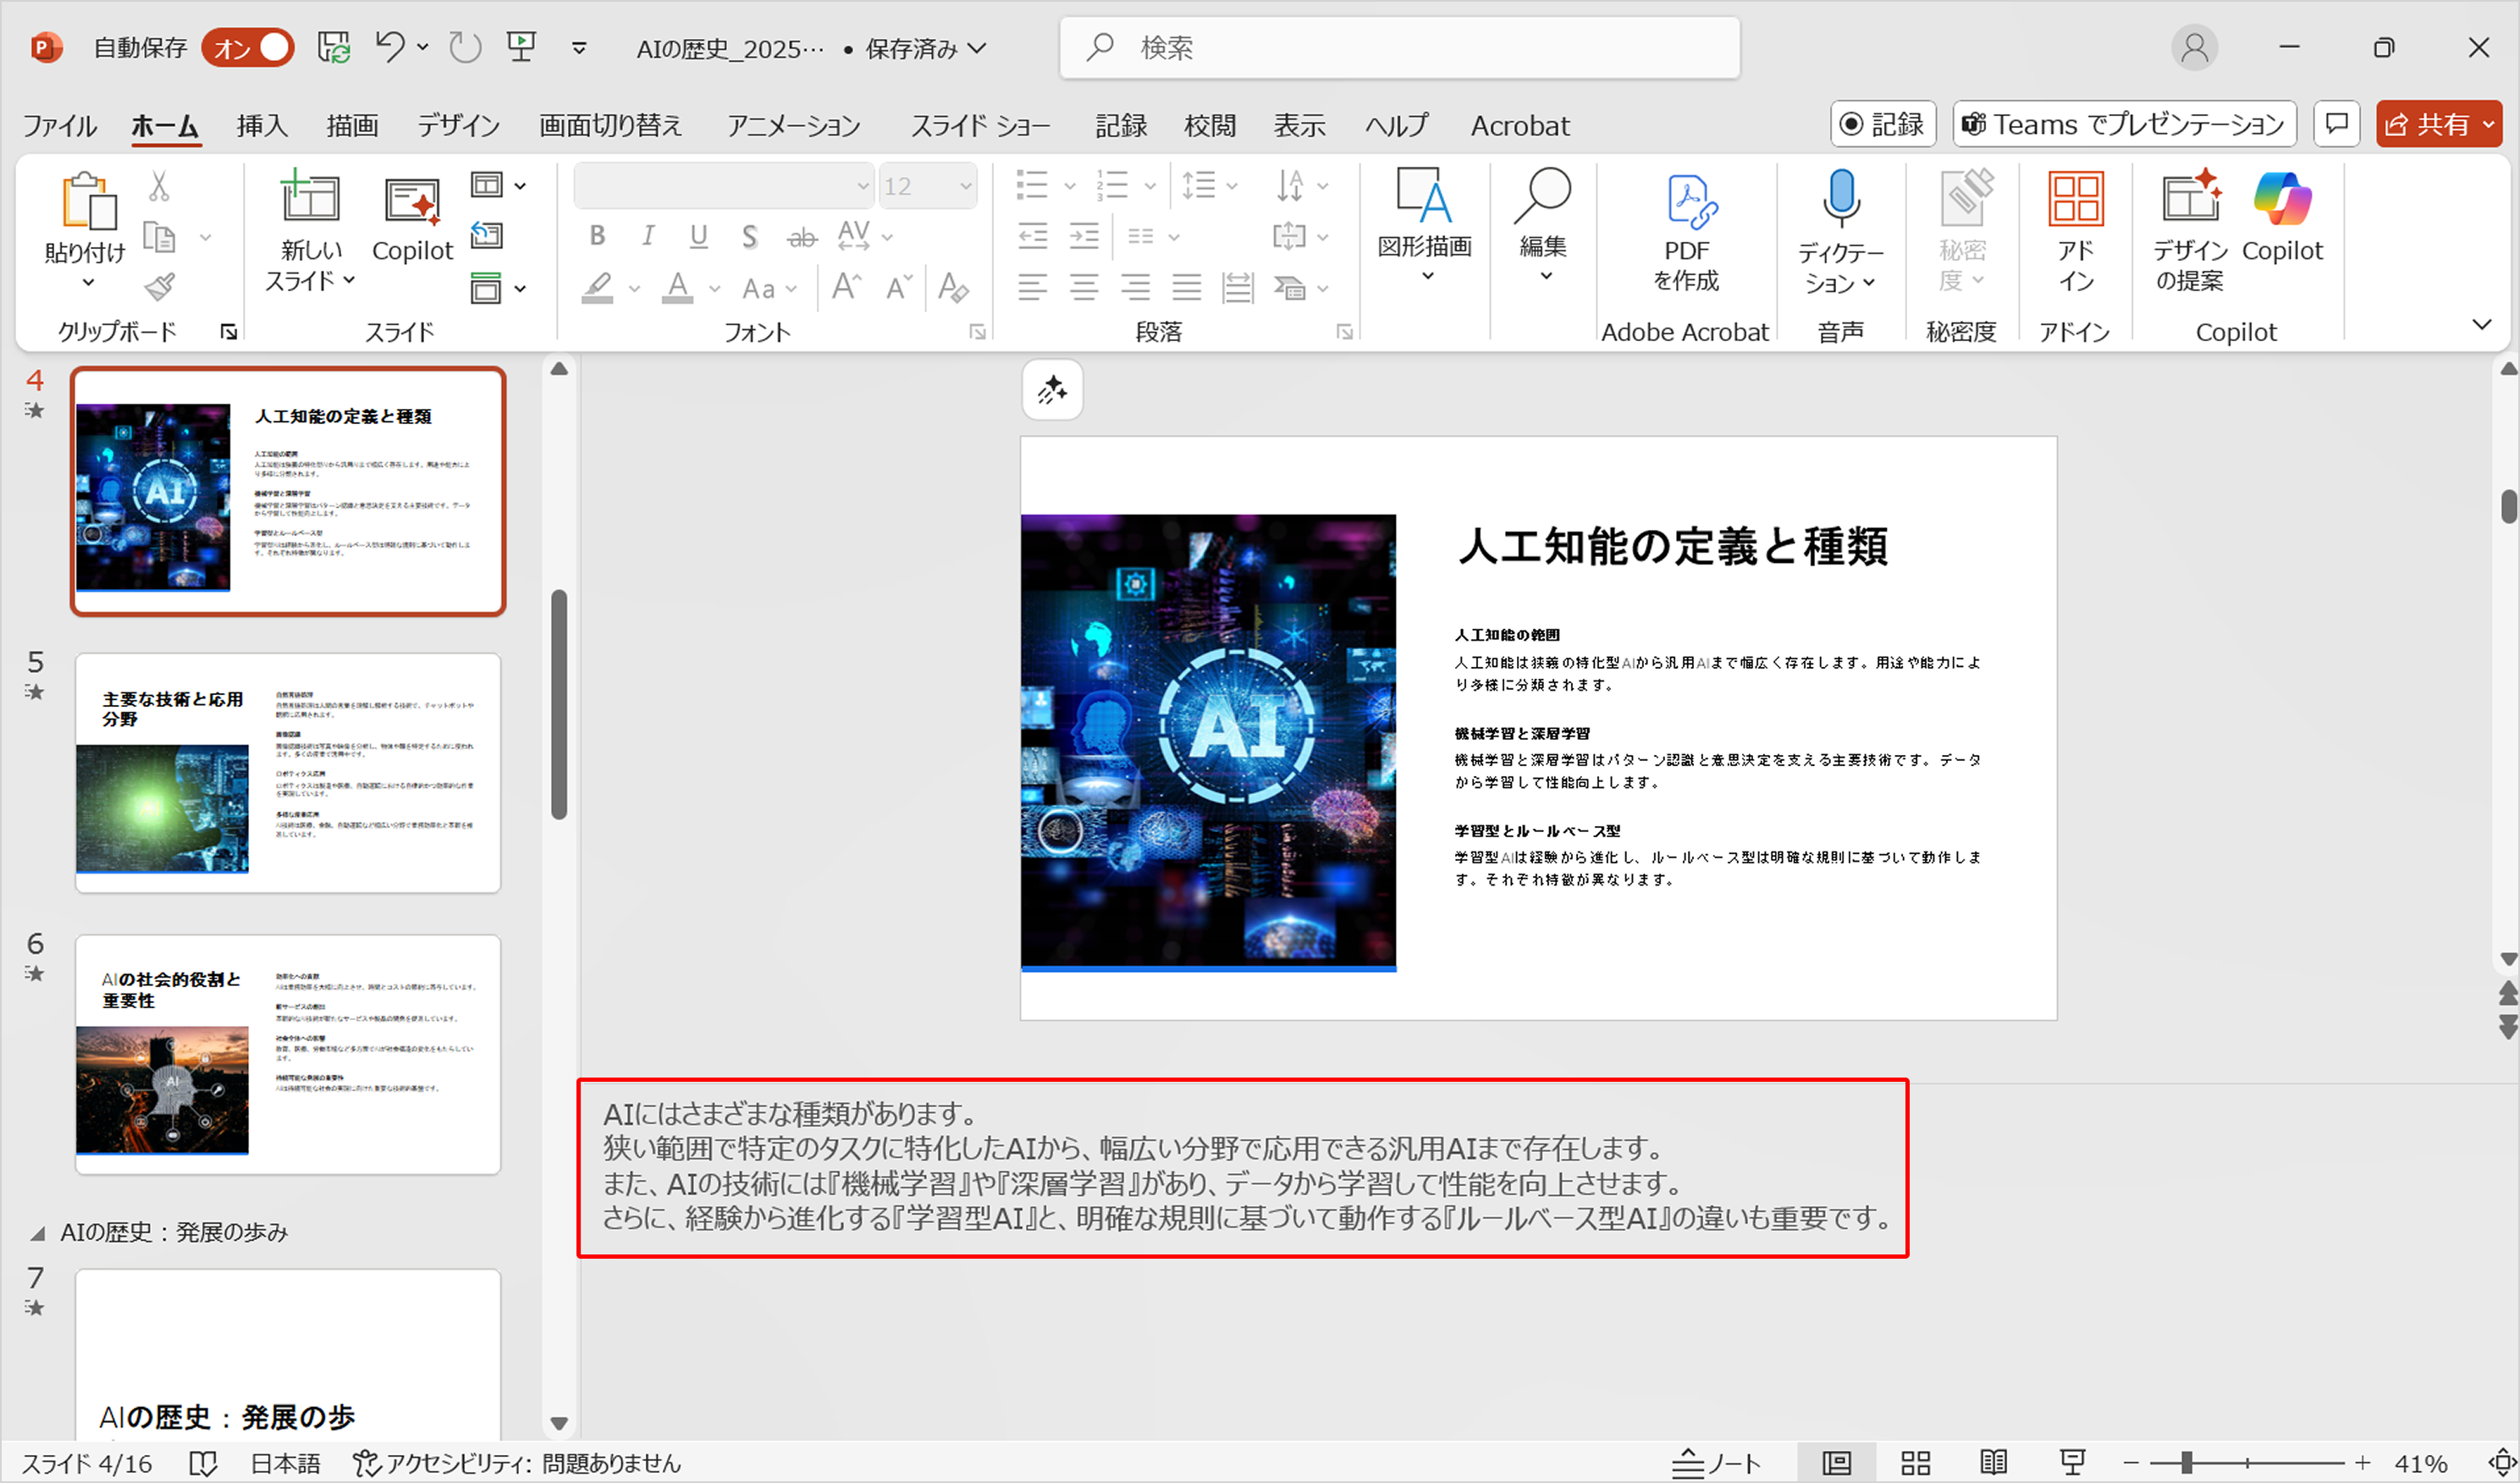Select slide 5 thumbnail in panel
2520x1483 pixels.
(288, 772)
